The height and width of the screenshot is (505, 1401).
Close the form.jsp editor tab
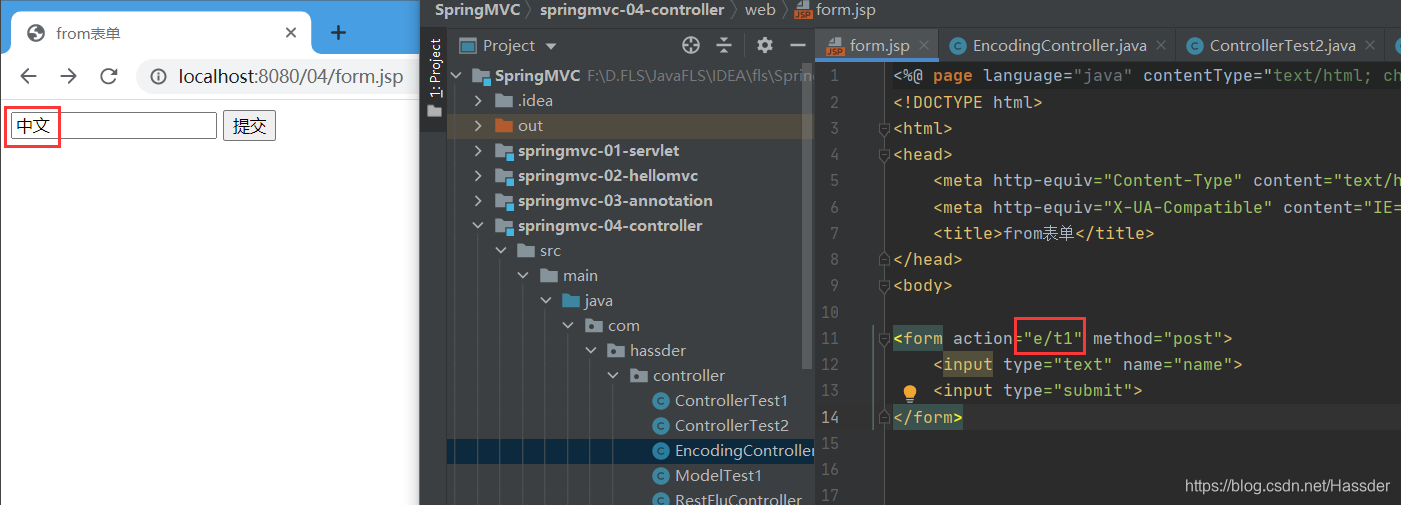[924, 45]
